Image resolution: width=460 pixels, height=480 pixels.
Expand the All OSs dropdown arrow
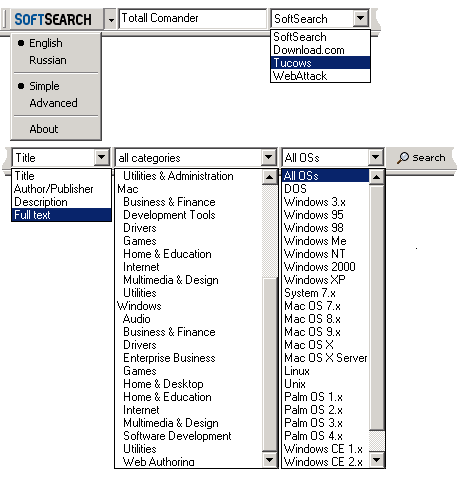375,157
